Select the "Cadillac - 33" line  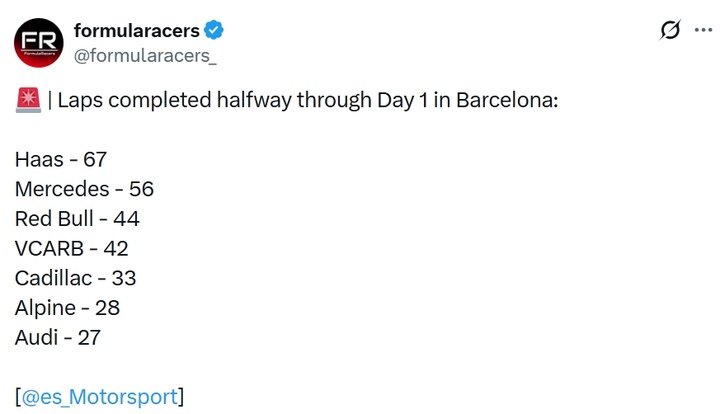(x=75, y=278)
